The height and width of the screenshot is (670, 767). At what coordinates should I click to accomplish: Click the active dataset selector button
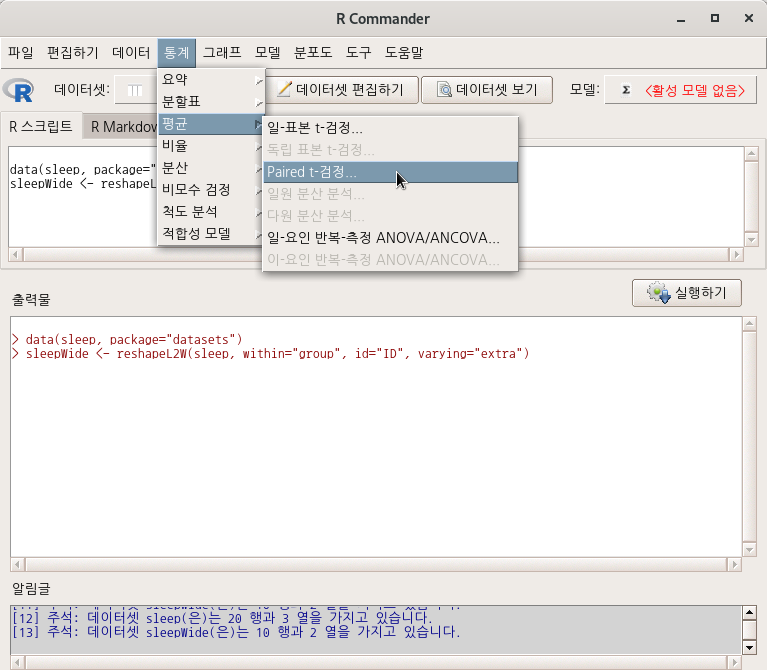135,90
